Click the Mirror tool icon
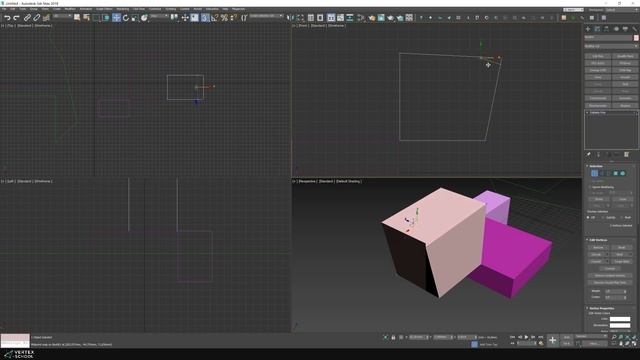The image size is (640, 360). point(291,18)
